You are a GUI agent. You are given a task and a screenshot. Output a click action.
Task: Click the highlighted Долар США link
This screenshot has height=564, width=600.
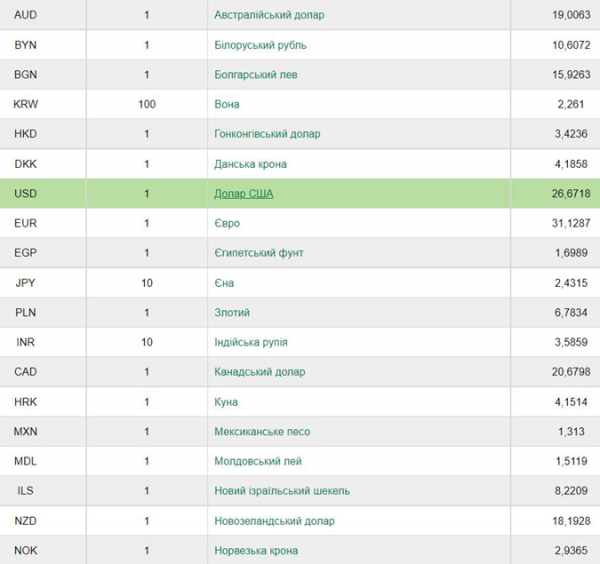click(x=243, y=194)
